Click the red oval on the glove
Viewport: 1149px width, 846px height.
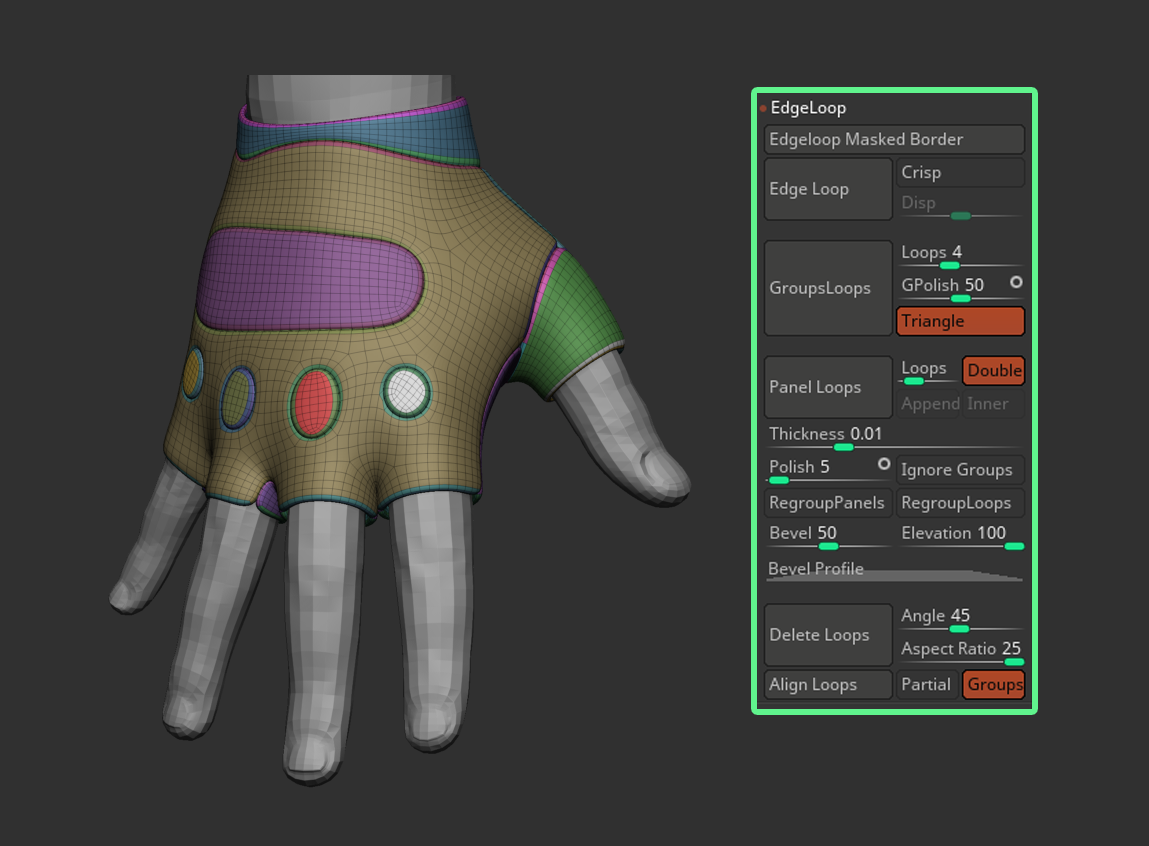pyautogui.click(x=313, y=401)
